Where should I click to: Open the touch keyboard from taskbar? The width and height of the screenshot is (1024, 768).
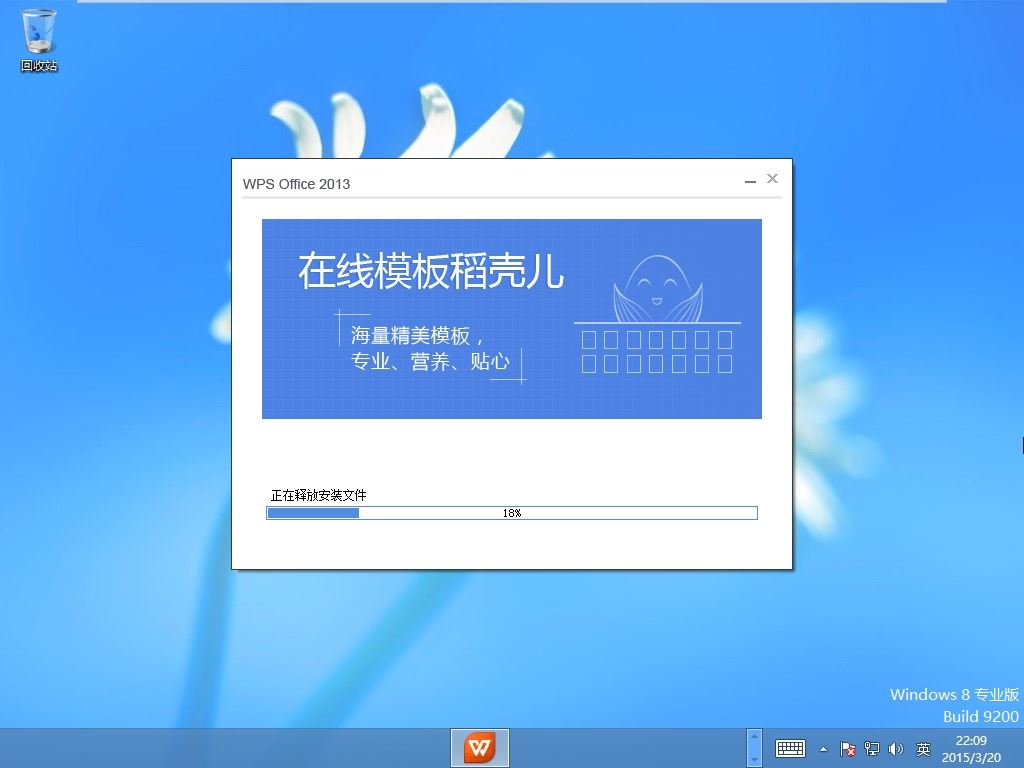coord(790,748)
